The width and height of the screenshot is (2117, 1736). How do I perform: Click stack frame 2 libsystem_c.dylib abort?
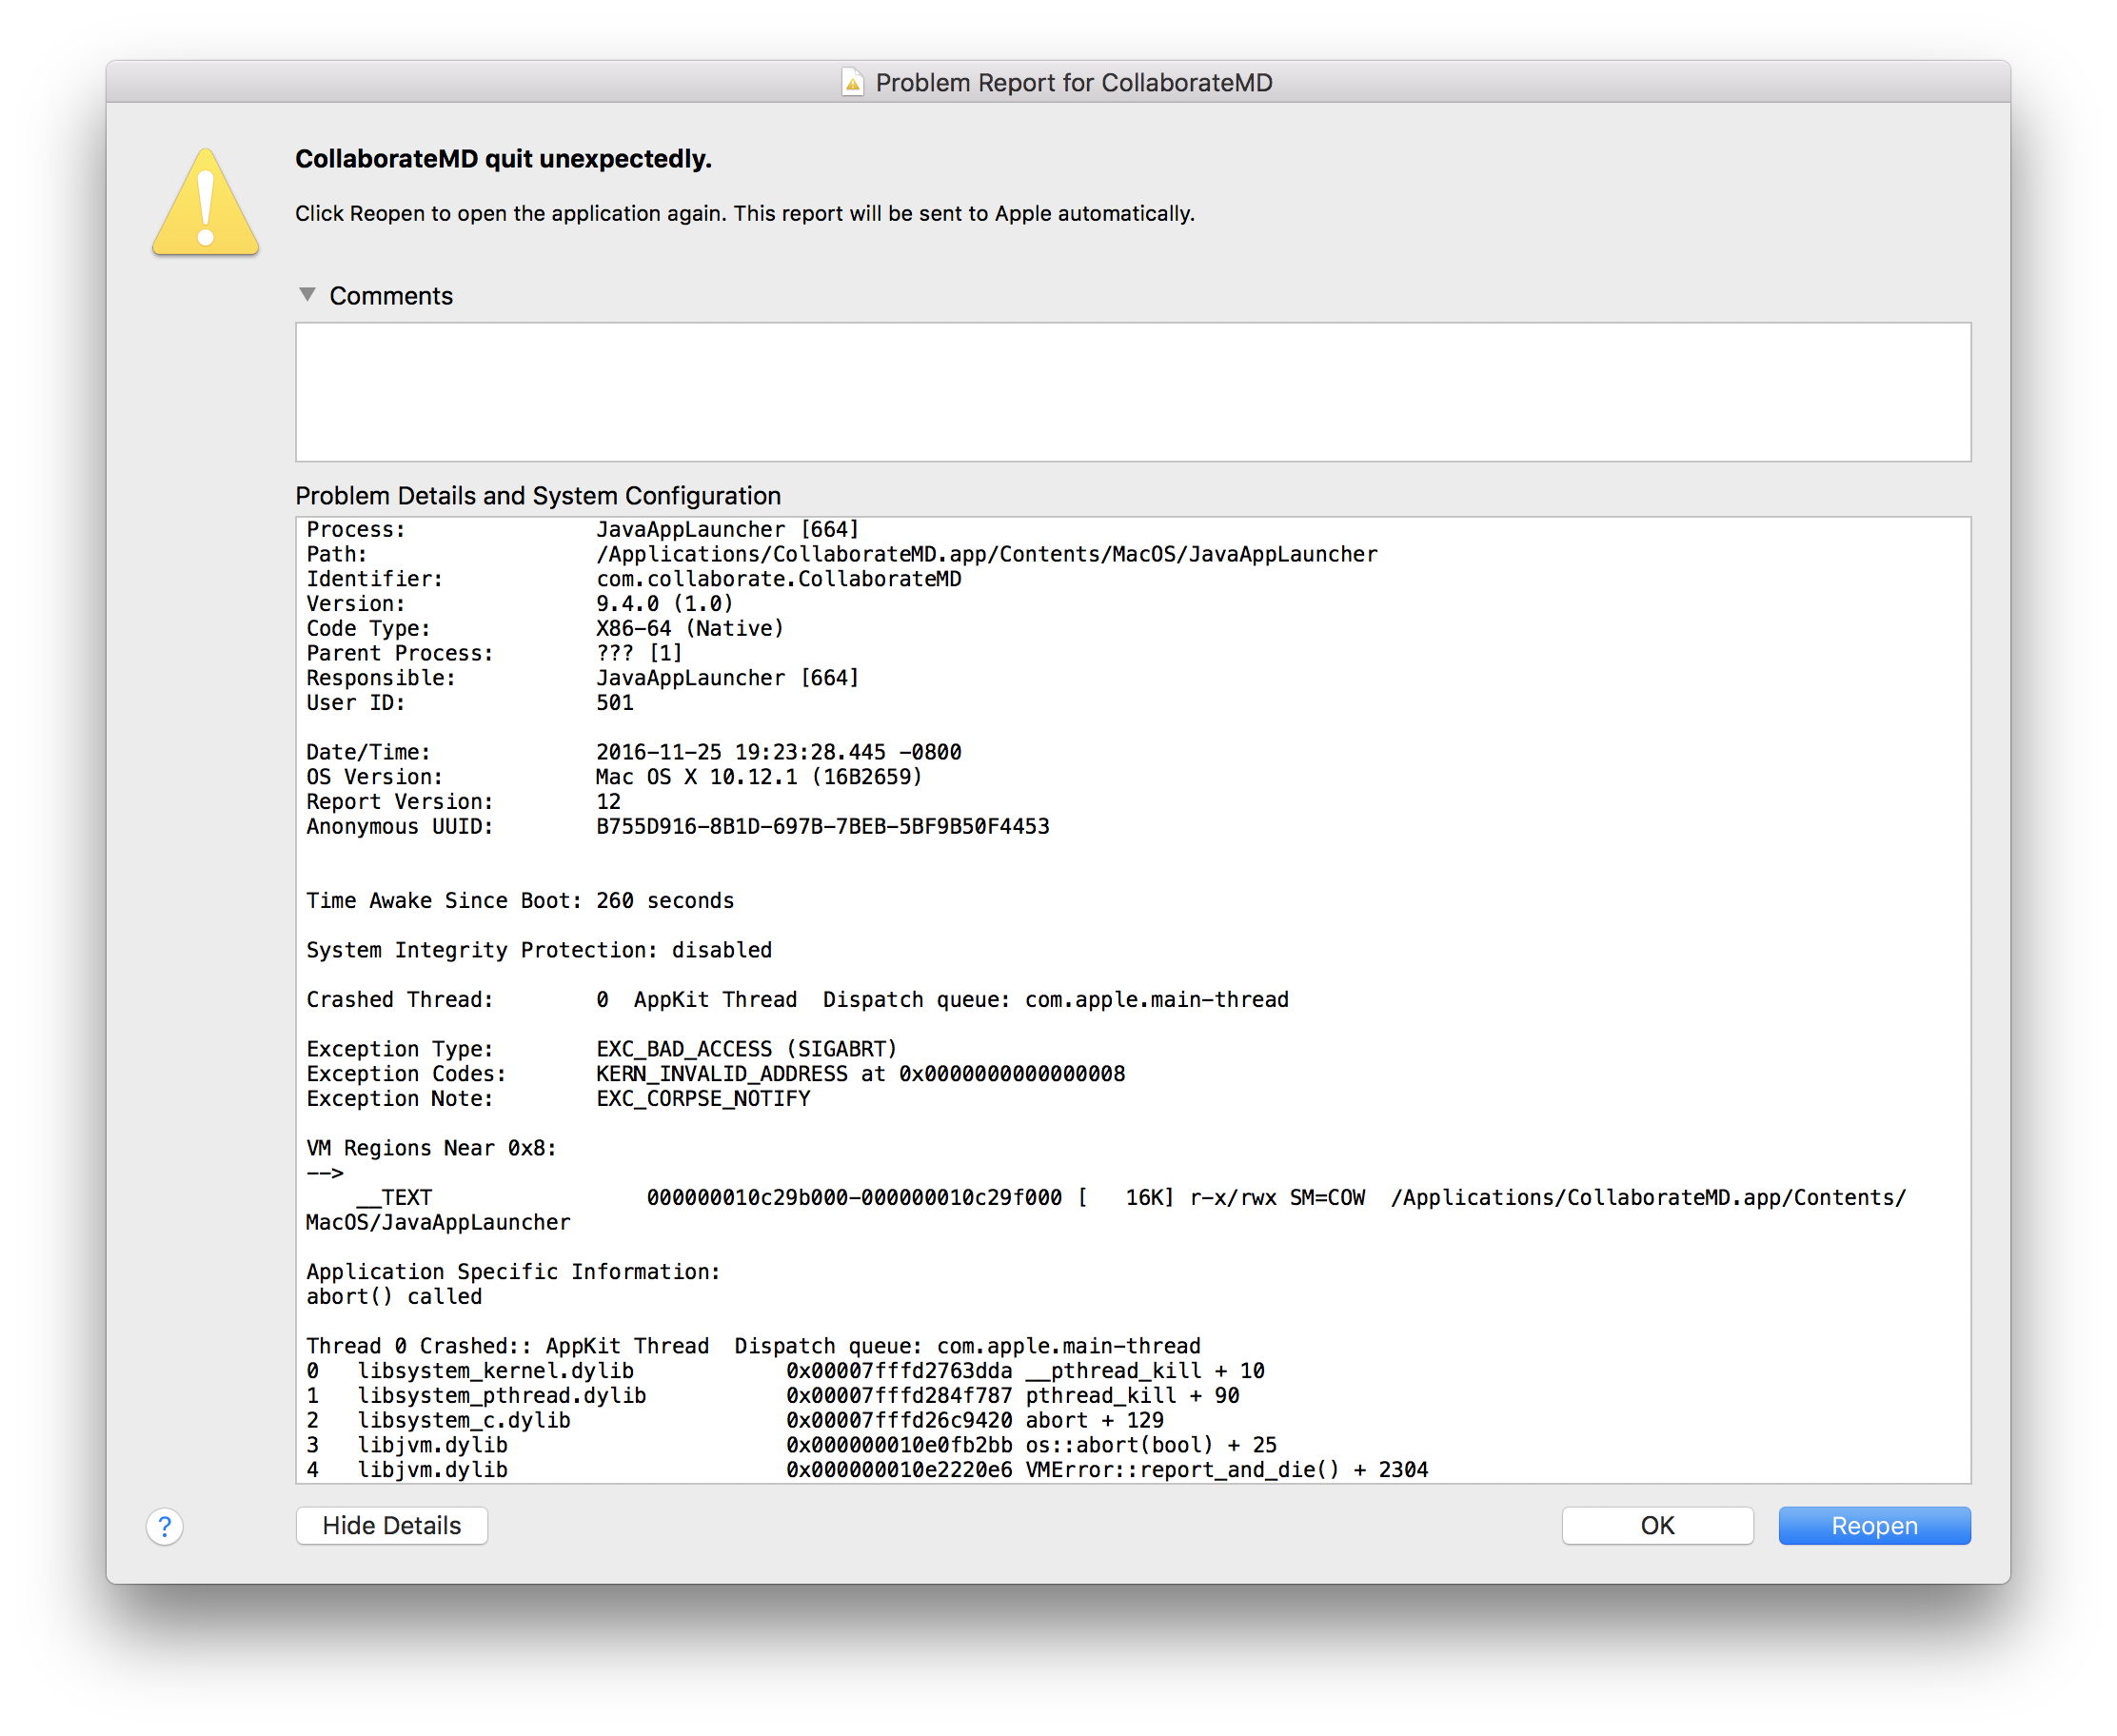click(x=735, y=1421)
